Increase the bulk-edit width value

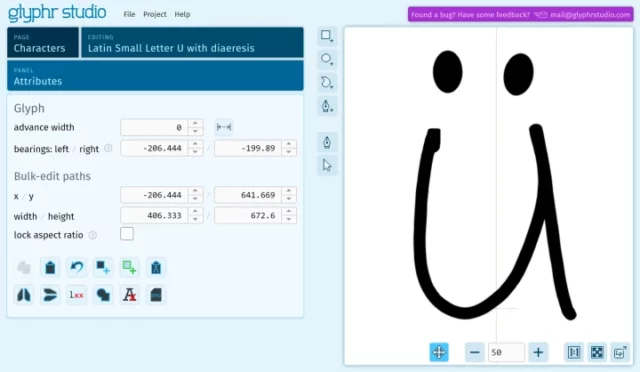point(196,211)
